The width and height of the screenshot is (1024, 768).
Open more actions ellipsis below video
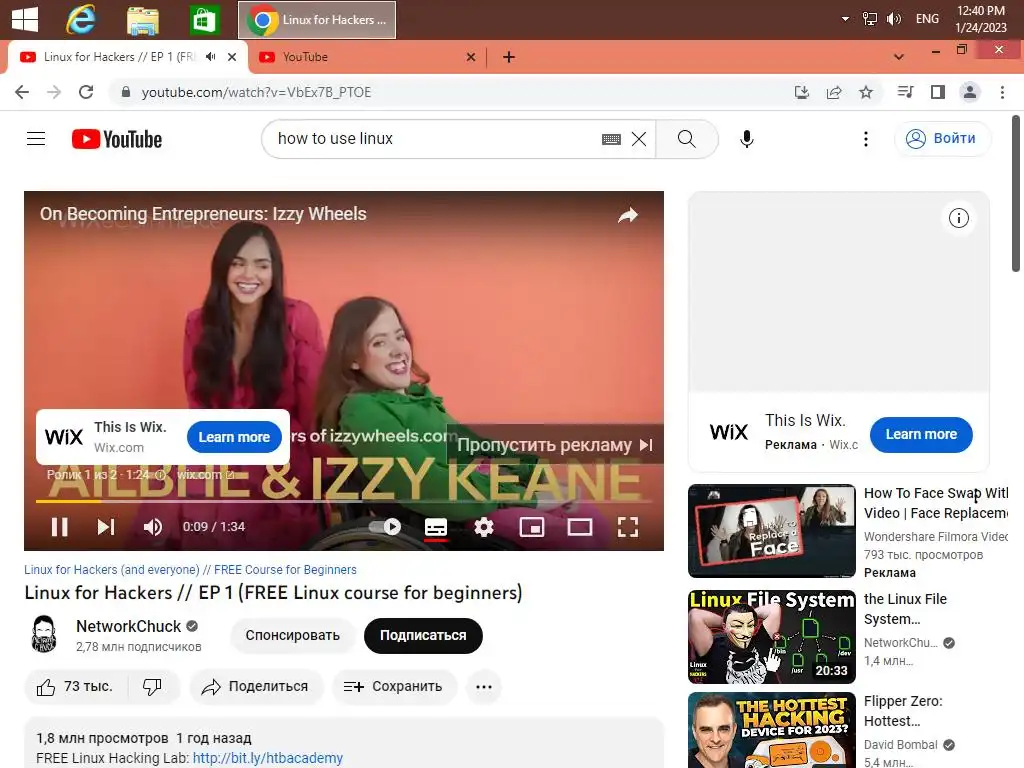point(484,686)
